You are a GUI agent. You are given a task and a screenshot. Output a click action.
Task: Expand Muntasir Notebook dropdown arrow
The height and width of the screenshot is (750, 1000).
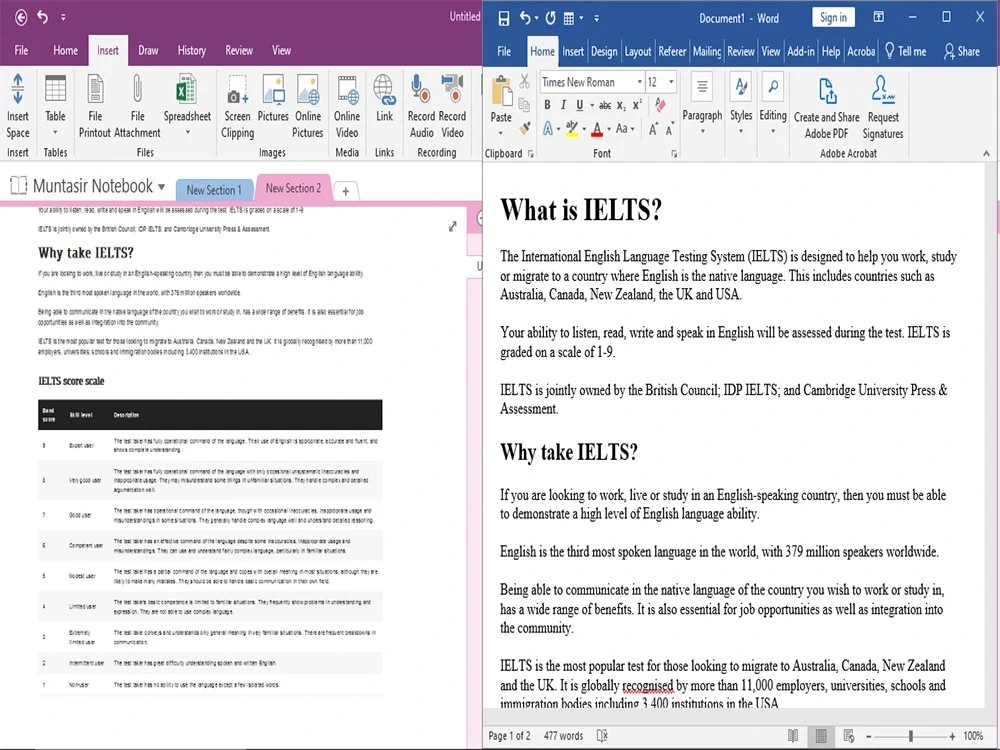click(161, 187)
